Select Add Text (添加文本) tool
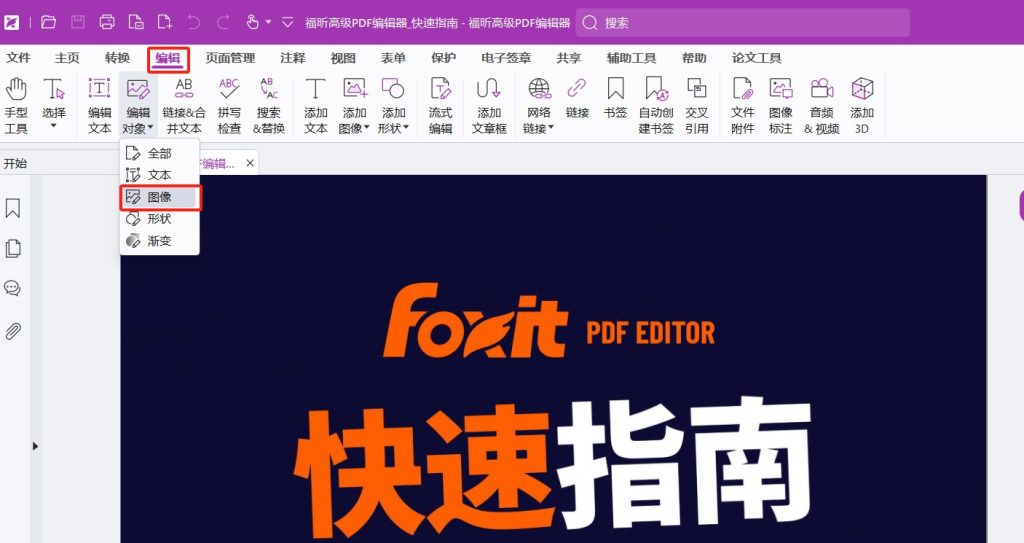Viewport: 1024px width, 543px height. 315,105
